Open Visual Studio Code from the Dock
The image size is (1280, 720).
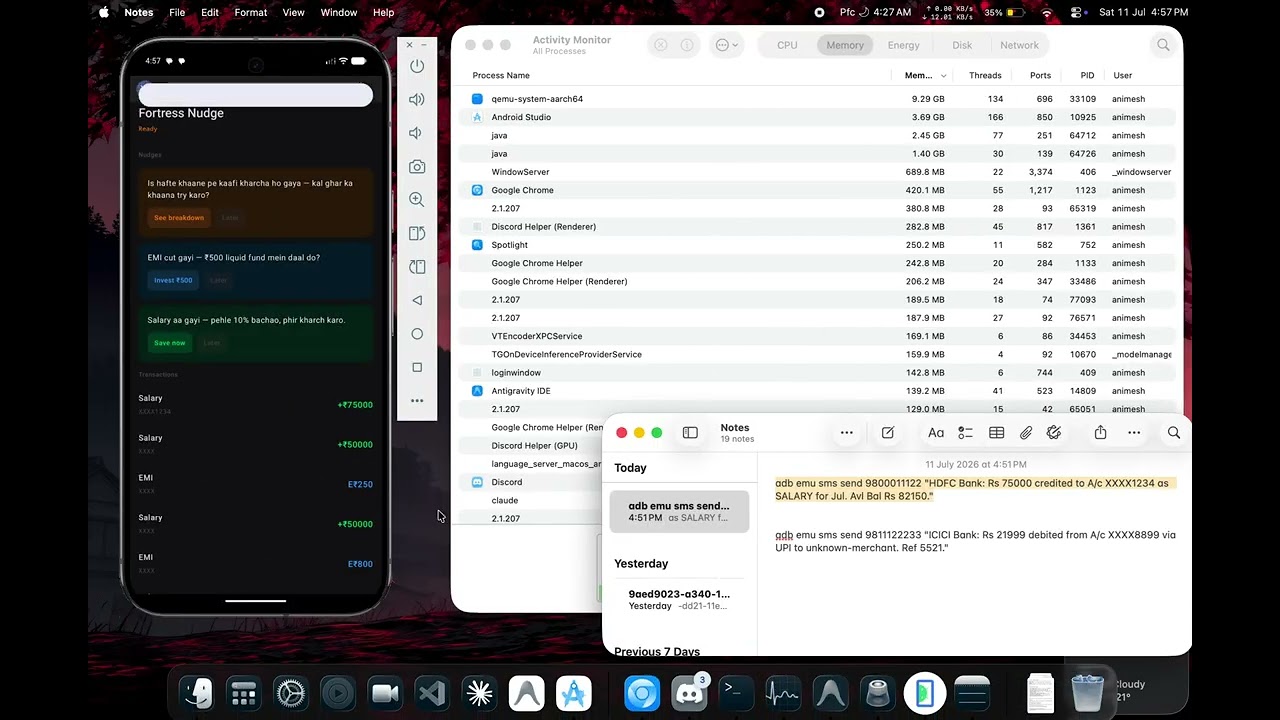click(432, 694)
